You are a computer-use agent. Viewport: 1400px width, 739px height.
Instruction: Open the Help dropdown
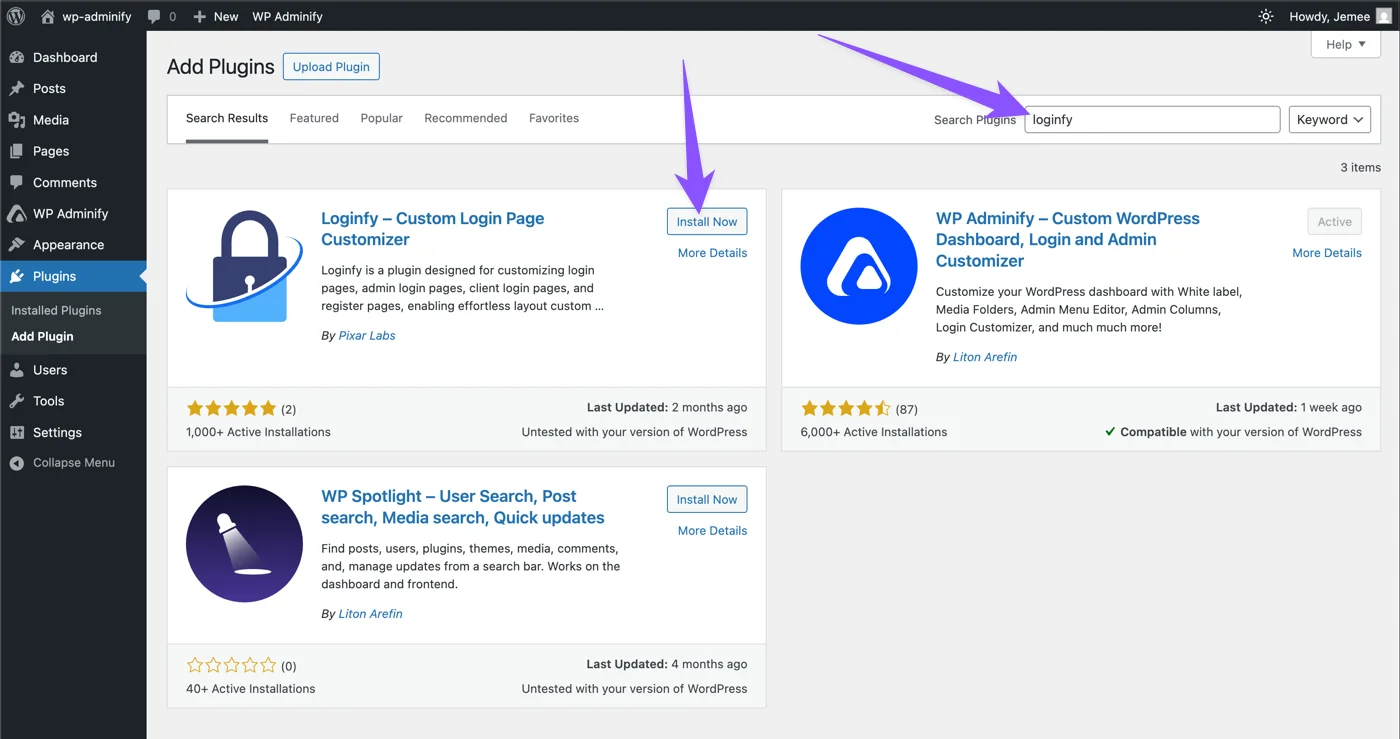click(x=1344, y=44)
